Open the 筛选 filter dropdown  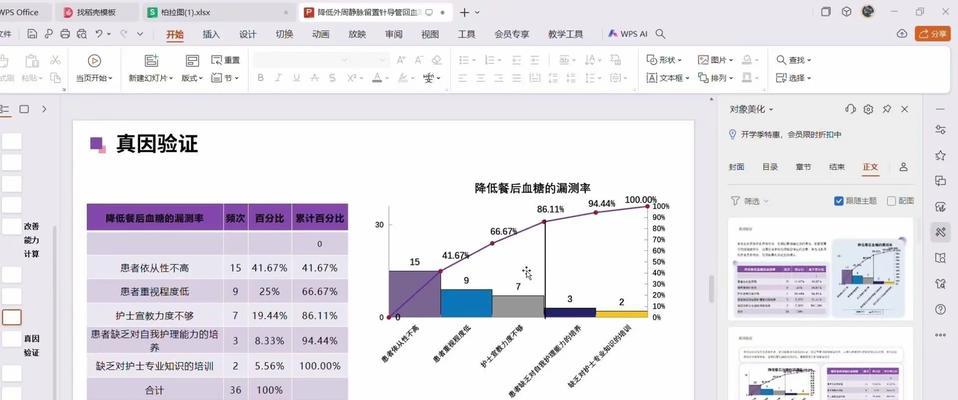point(750,200)
